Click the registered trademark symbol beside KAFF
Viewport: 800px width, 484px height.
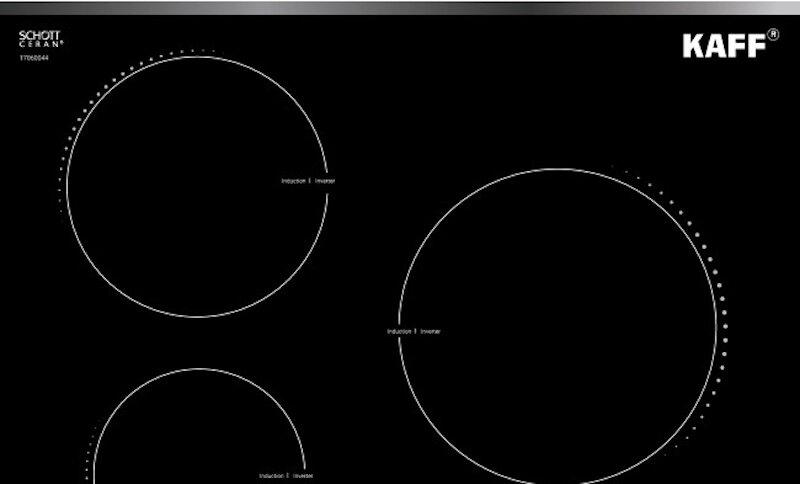[x=773, y=35]
